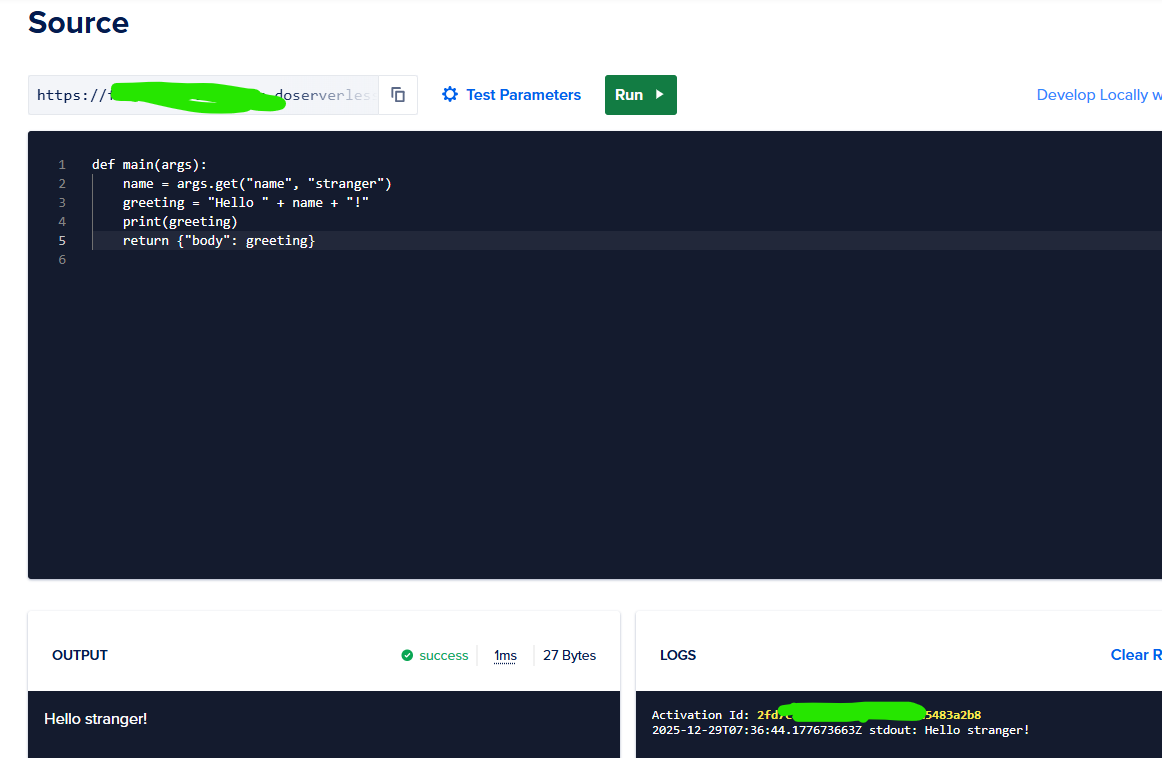This screenshot has height=758, width=1162.
Task: Place cursor on line 1 def main(args):
Action: [150, 164]
